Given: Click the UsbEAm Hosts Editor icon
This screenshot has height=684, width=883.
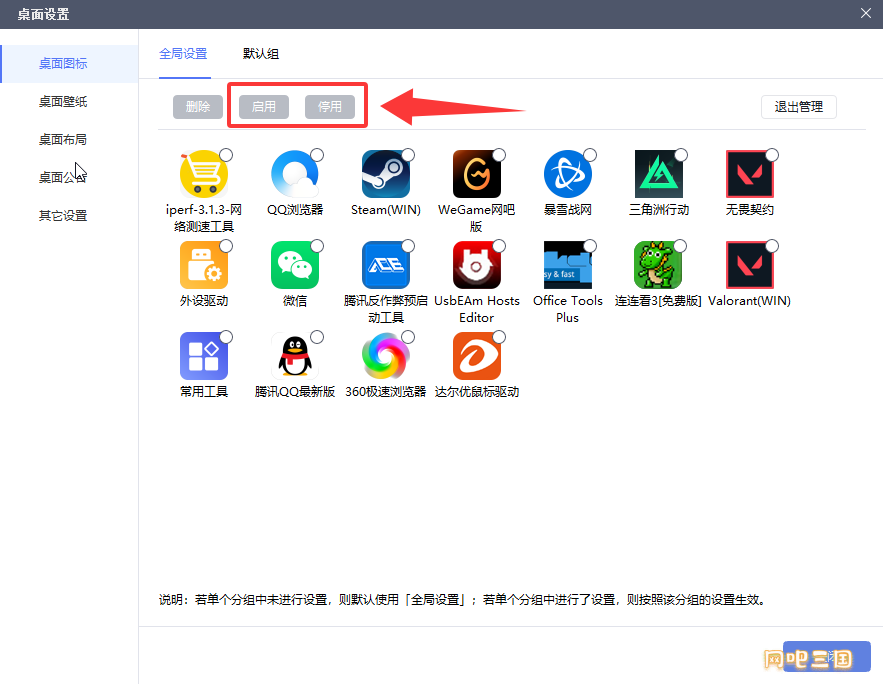Looking at the screenshot, I should pos(476,265).
